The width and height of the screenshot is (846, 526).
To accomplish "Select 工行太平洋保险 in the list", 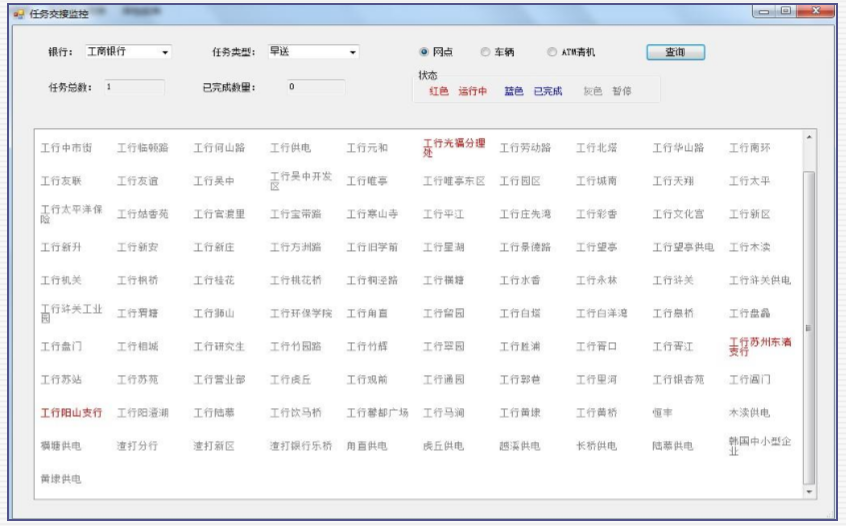I will 71,214.
